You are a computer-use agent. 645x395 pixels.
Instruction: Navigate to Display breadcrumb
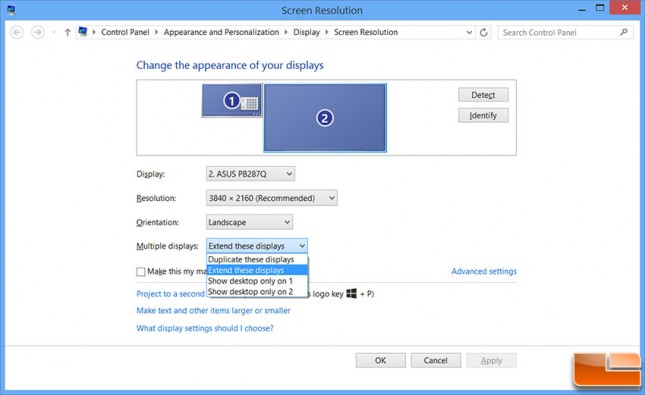pyautogui.click(x=306, y=32)
